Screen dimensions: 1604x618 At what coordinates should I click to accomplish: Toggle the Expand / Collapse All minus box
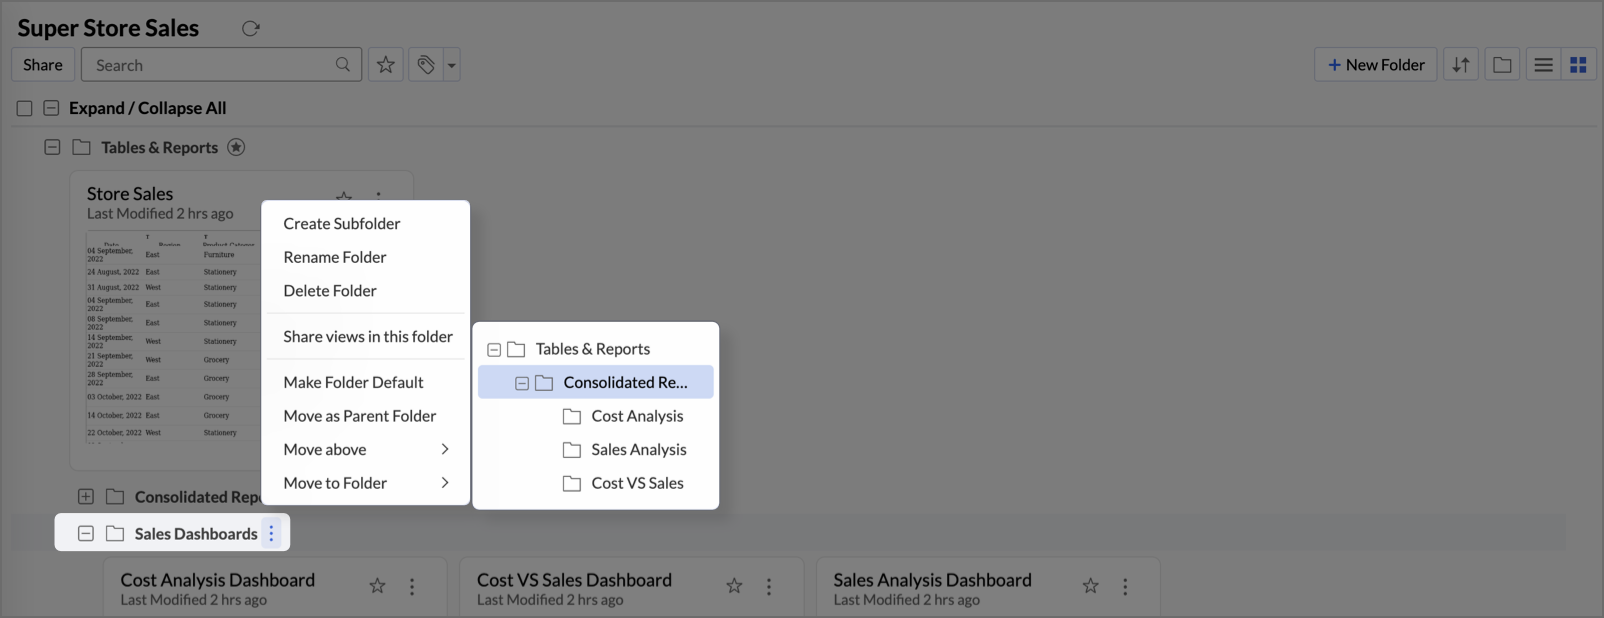click(51, 108)
